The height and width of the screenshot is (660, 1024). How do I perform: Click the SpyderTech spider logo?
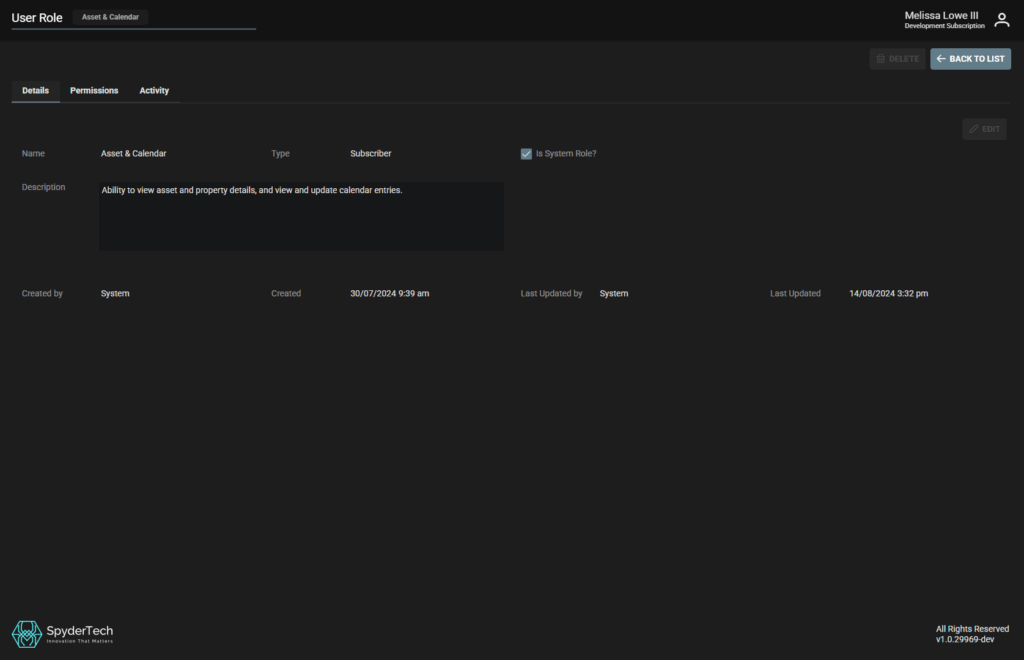[x=26, y=633]
